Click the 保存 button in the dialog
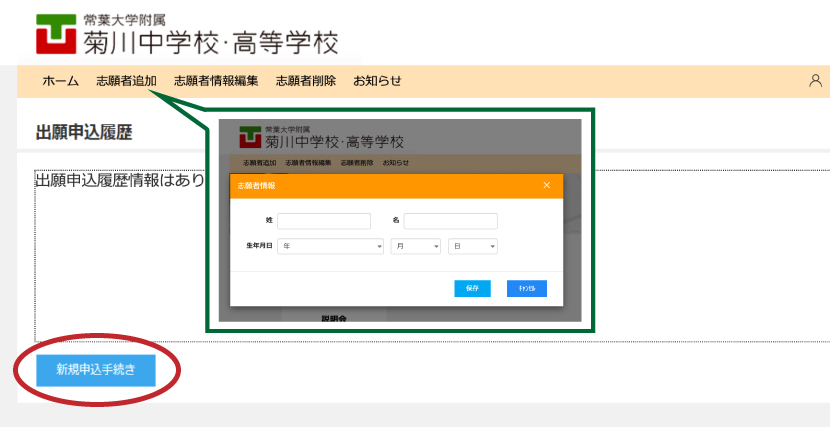830x427 pixels. click(x=472, y=288)
